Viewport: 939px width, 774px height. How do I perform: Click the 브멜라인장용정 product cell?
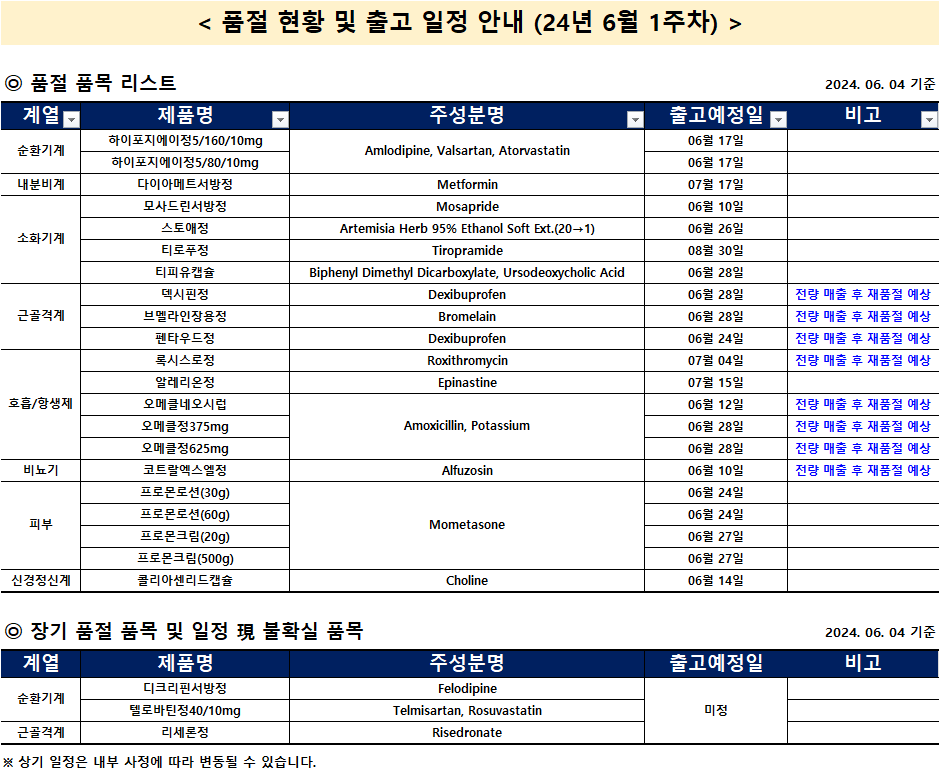coord(185,317)
